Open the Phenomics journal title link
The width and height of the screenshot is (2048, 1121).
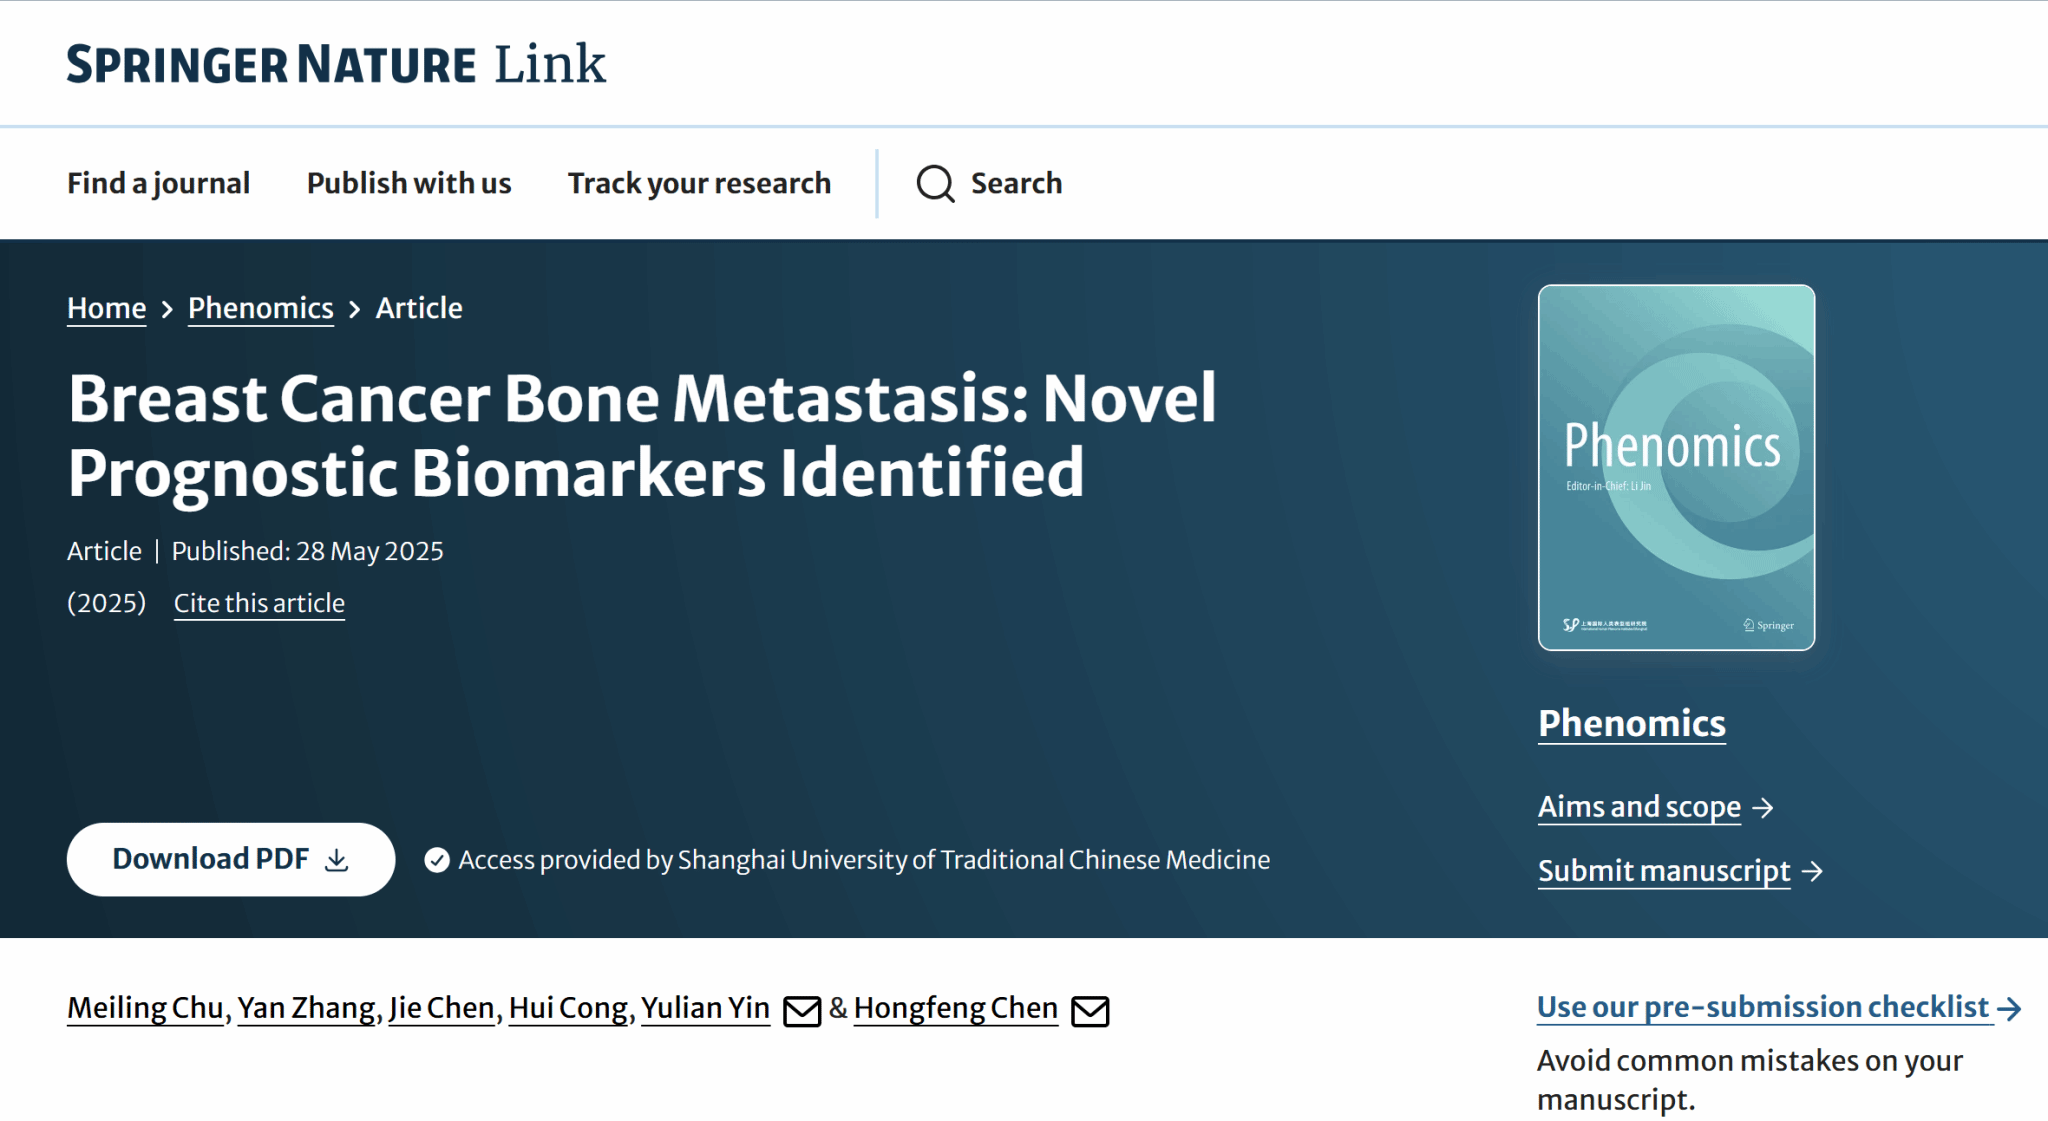[x=1632, y=723]
